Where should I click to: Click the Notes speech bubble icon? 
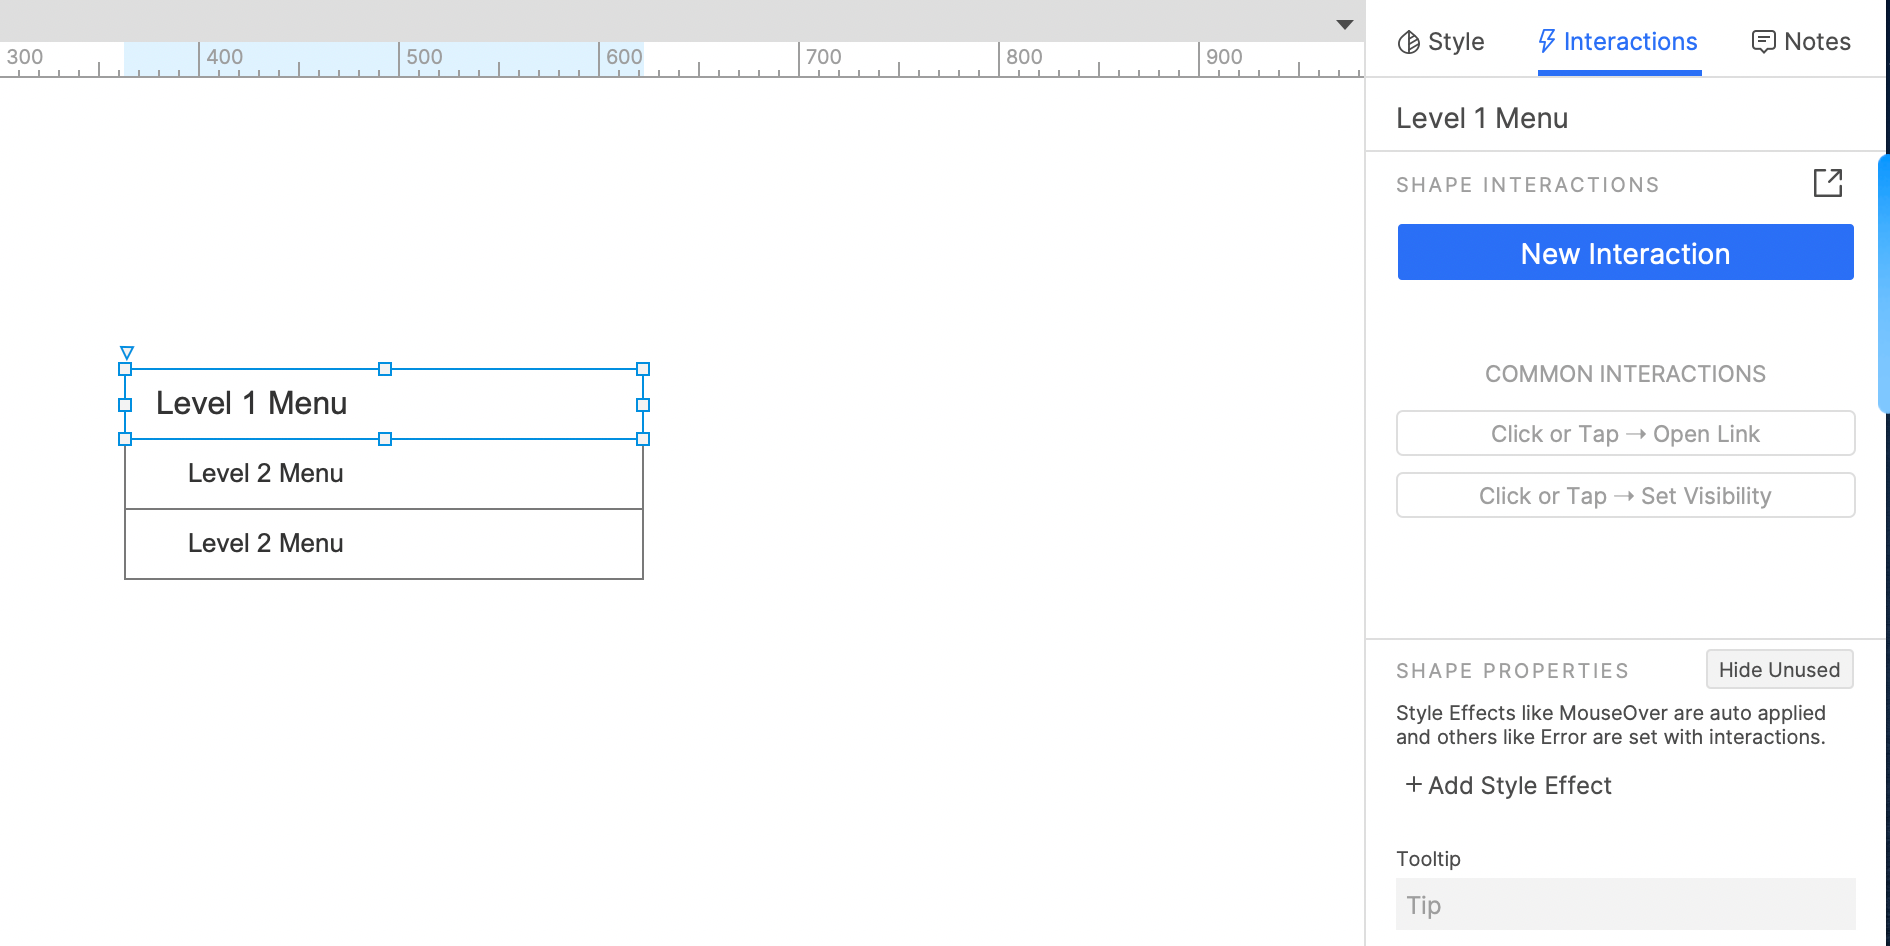(x=1763, y=42)
